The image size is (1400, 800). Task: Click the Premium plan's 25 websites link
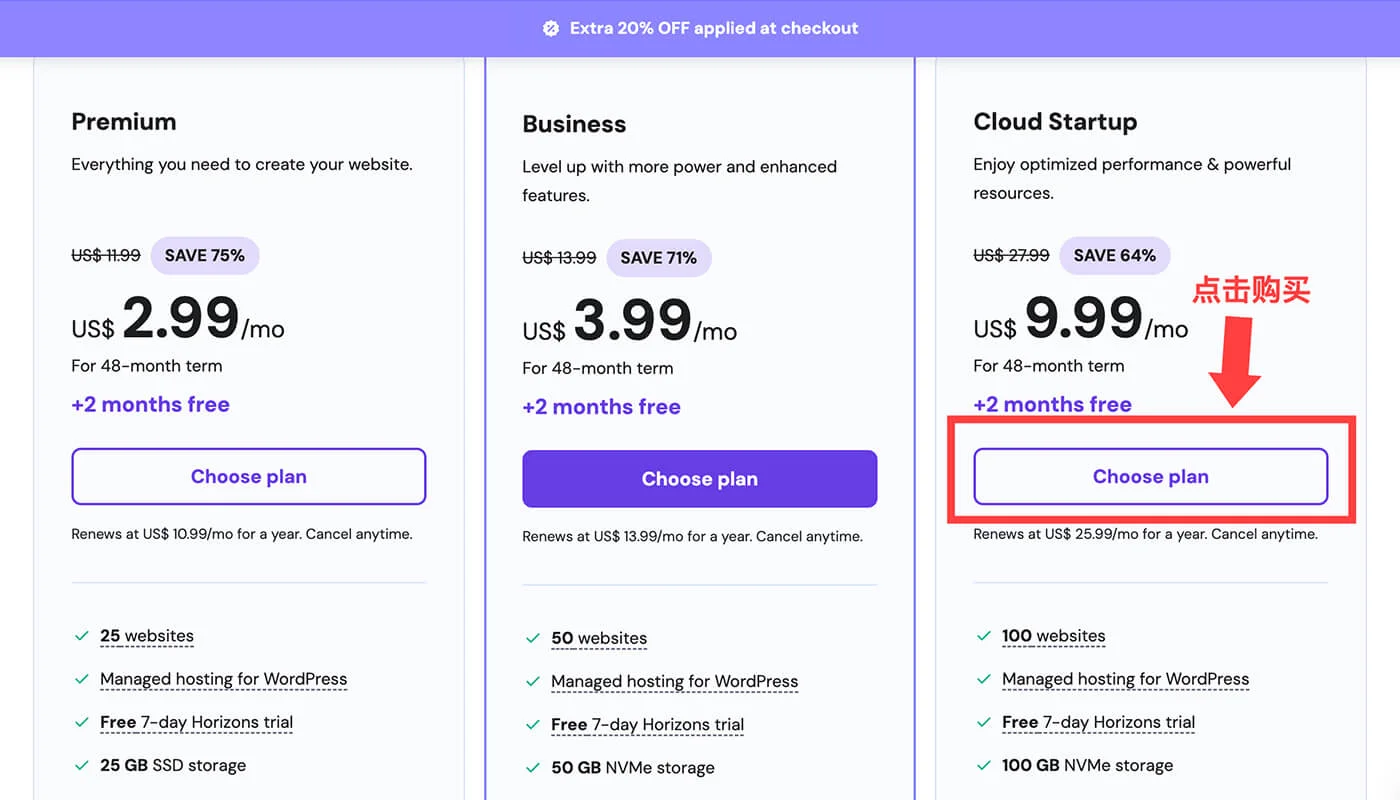pos(147,636)
